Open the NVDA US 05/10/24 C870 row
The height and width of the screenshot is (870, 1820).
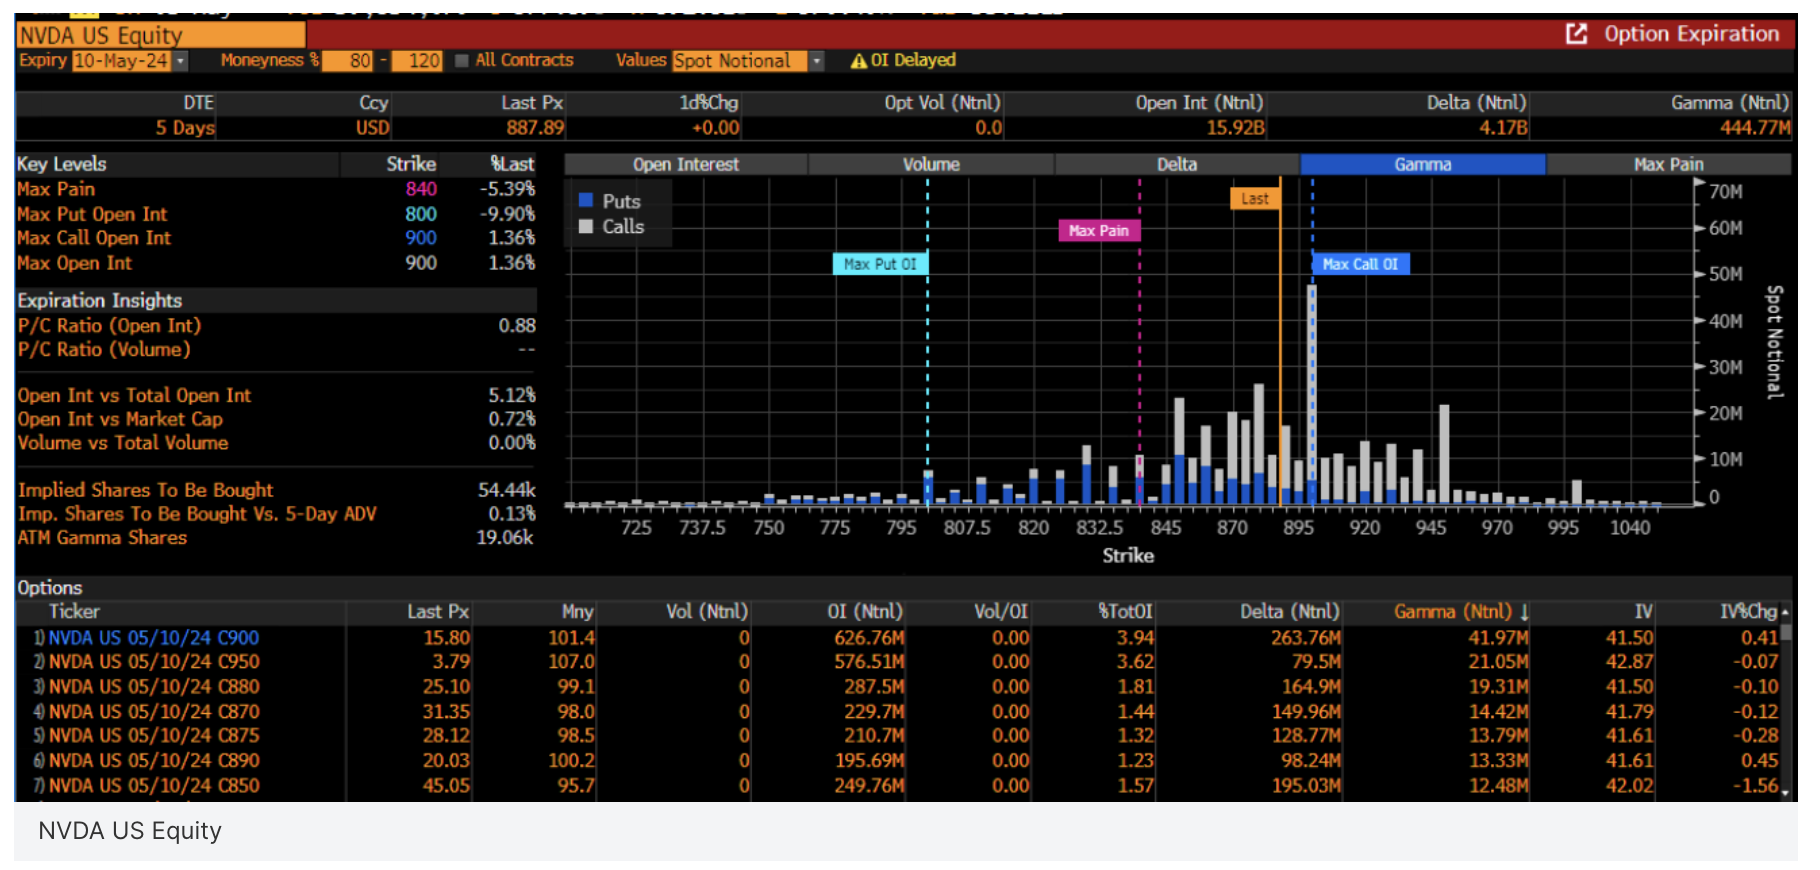point(900,712)
